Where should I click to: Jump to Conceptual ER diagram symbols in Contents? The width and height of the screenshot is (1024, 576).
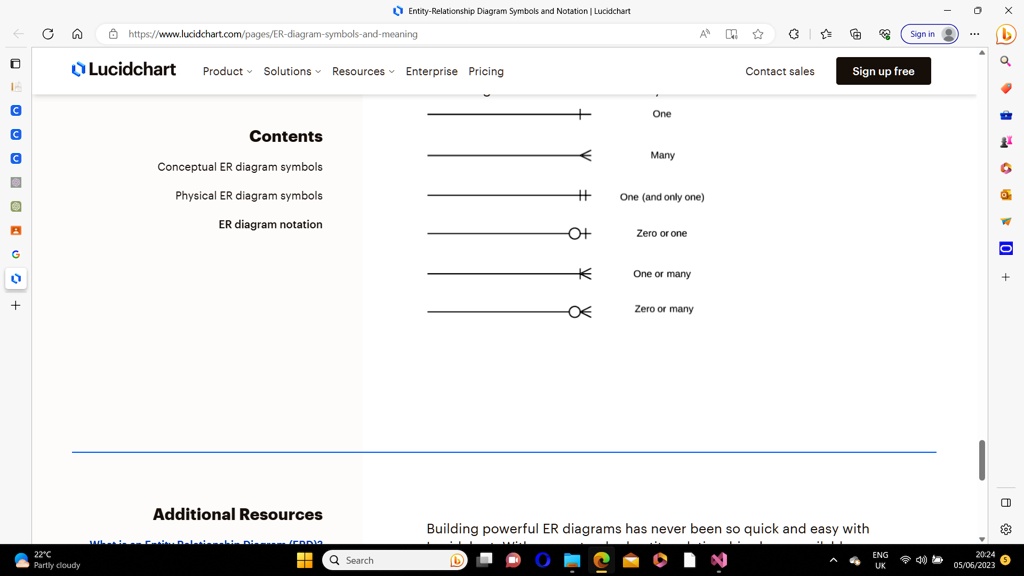pos(240,167)
